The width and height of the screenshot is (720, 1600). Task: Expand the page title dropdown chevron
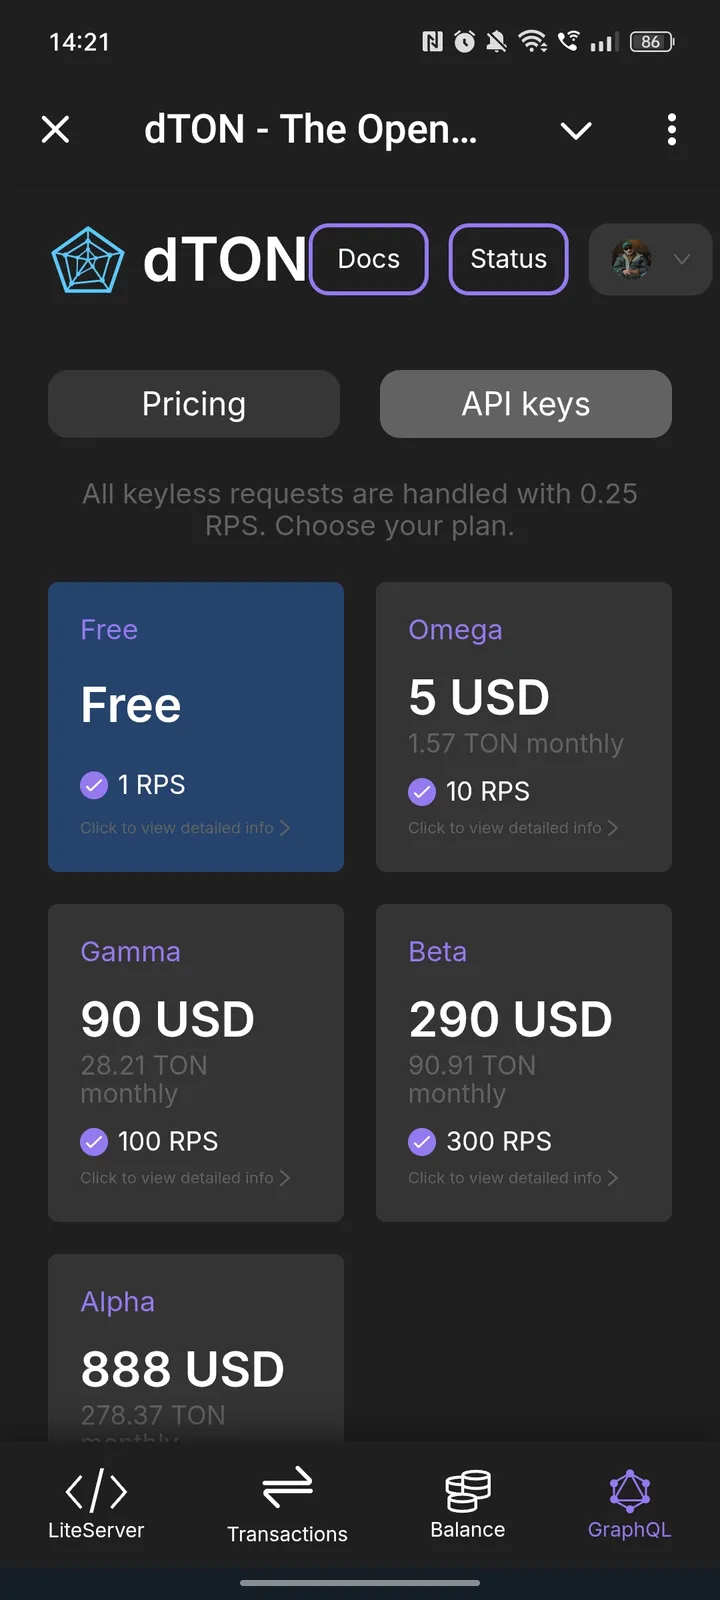click(x=576, y=130)
